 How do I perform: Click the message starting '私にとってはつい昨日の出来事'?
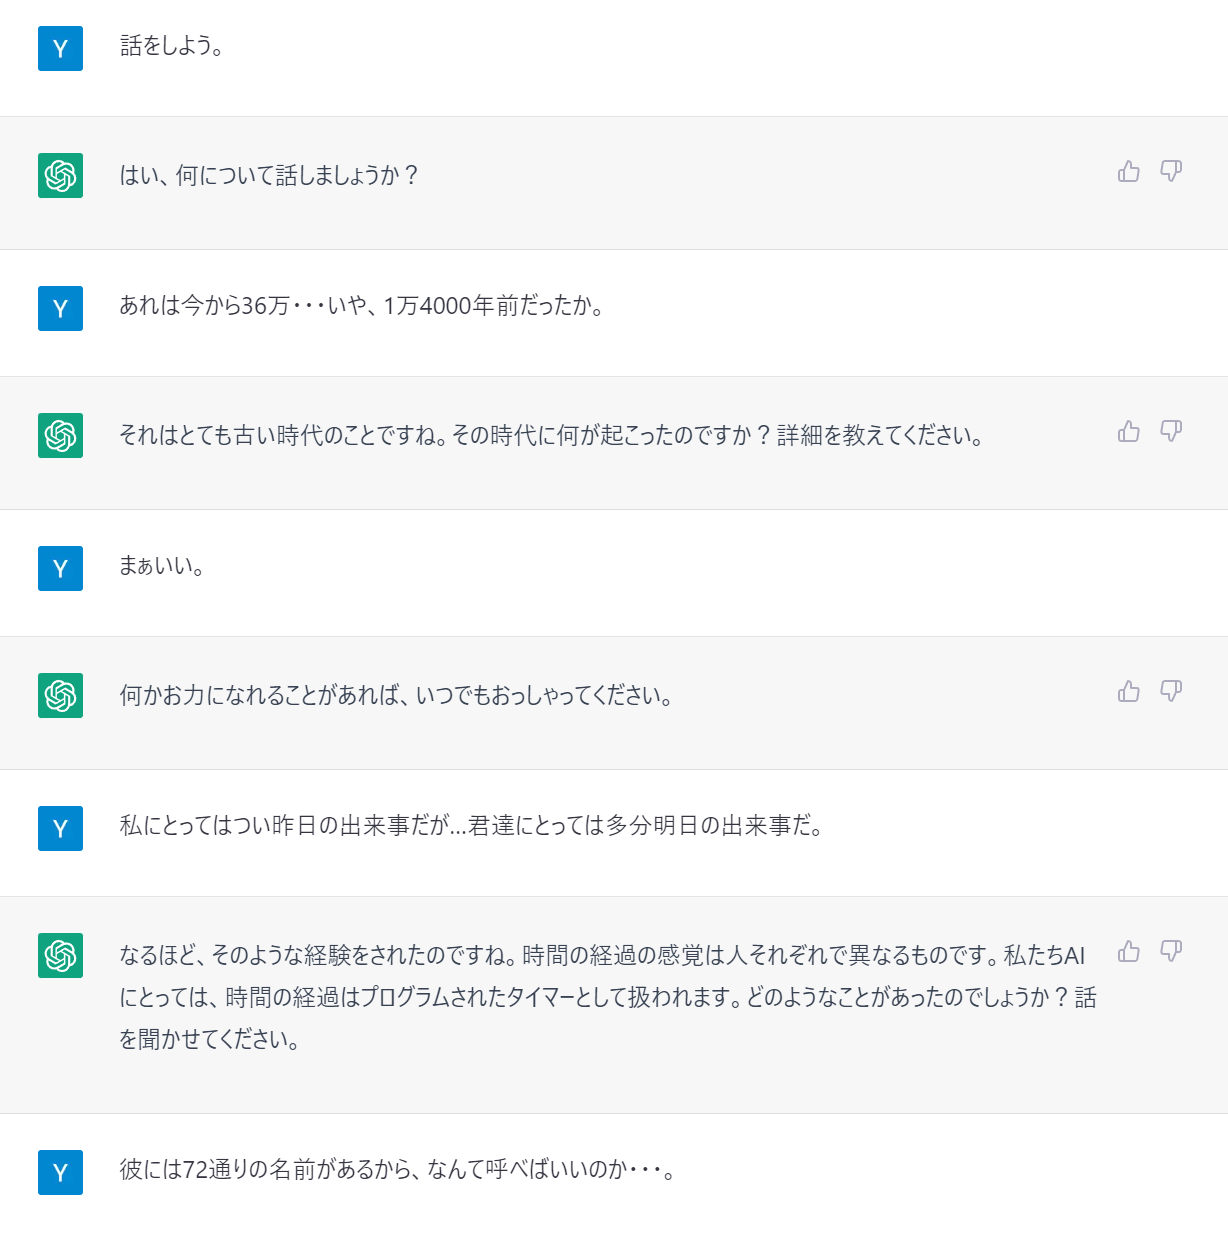coord(471,826)
